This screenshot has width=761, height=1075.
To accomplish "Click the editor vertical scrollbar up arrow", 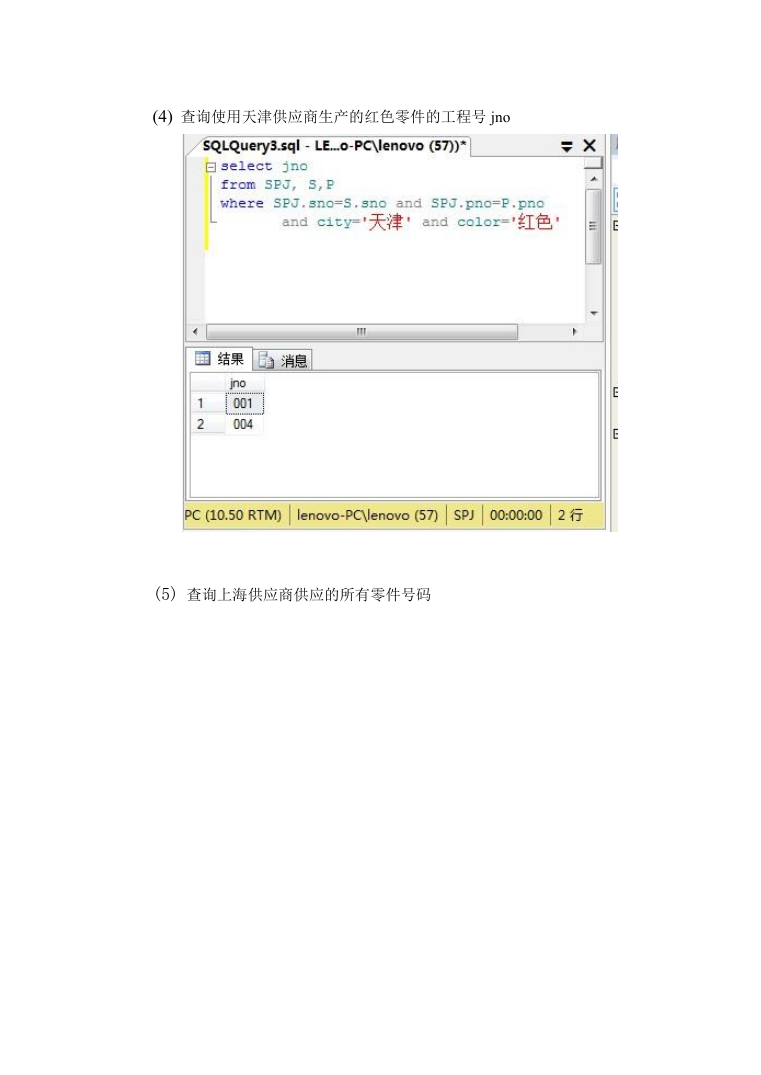I will coord(594,178).
